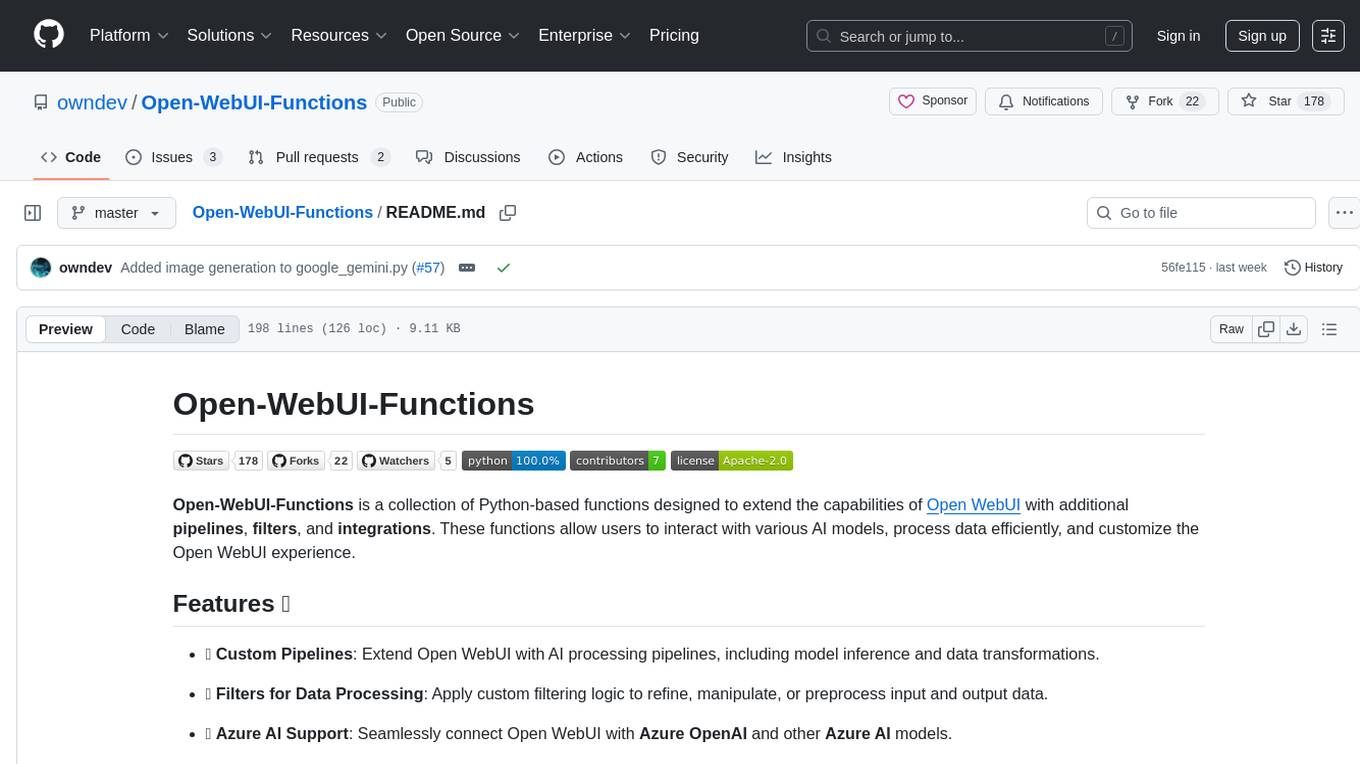Screen dimensions: 1360x764
Task: Expand commit message details ellipsis
Action: (466, 268)
